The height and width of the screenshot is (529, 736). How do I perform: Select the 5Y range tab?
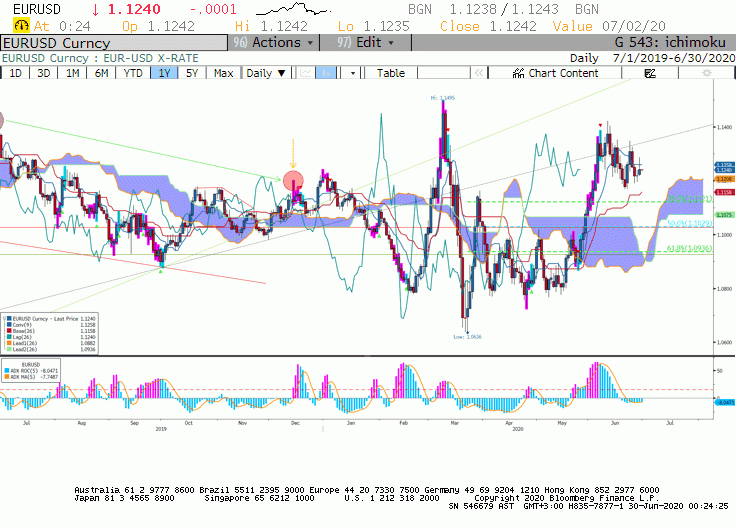(192, 73)
